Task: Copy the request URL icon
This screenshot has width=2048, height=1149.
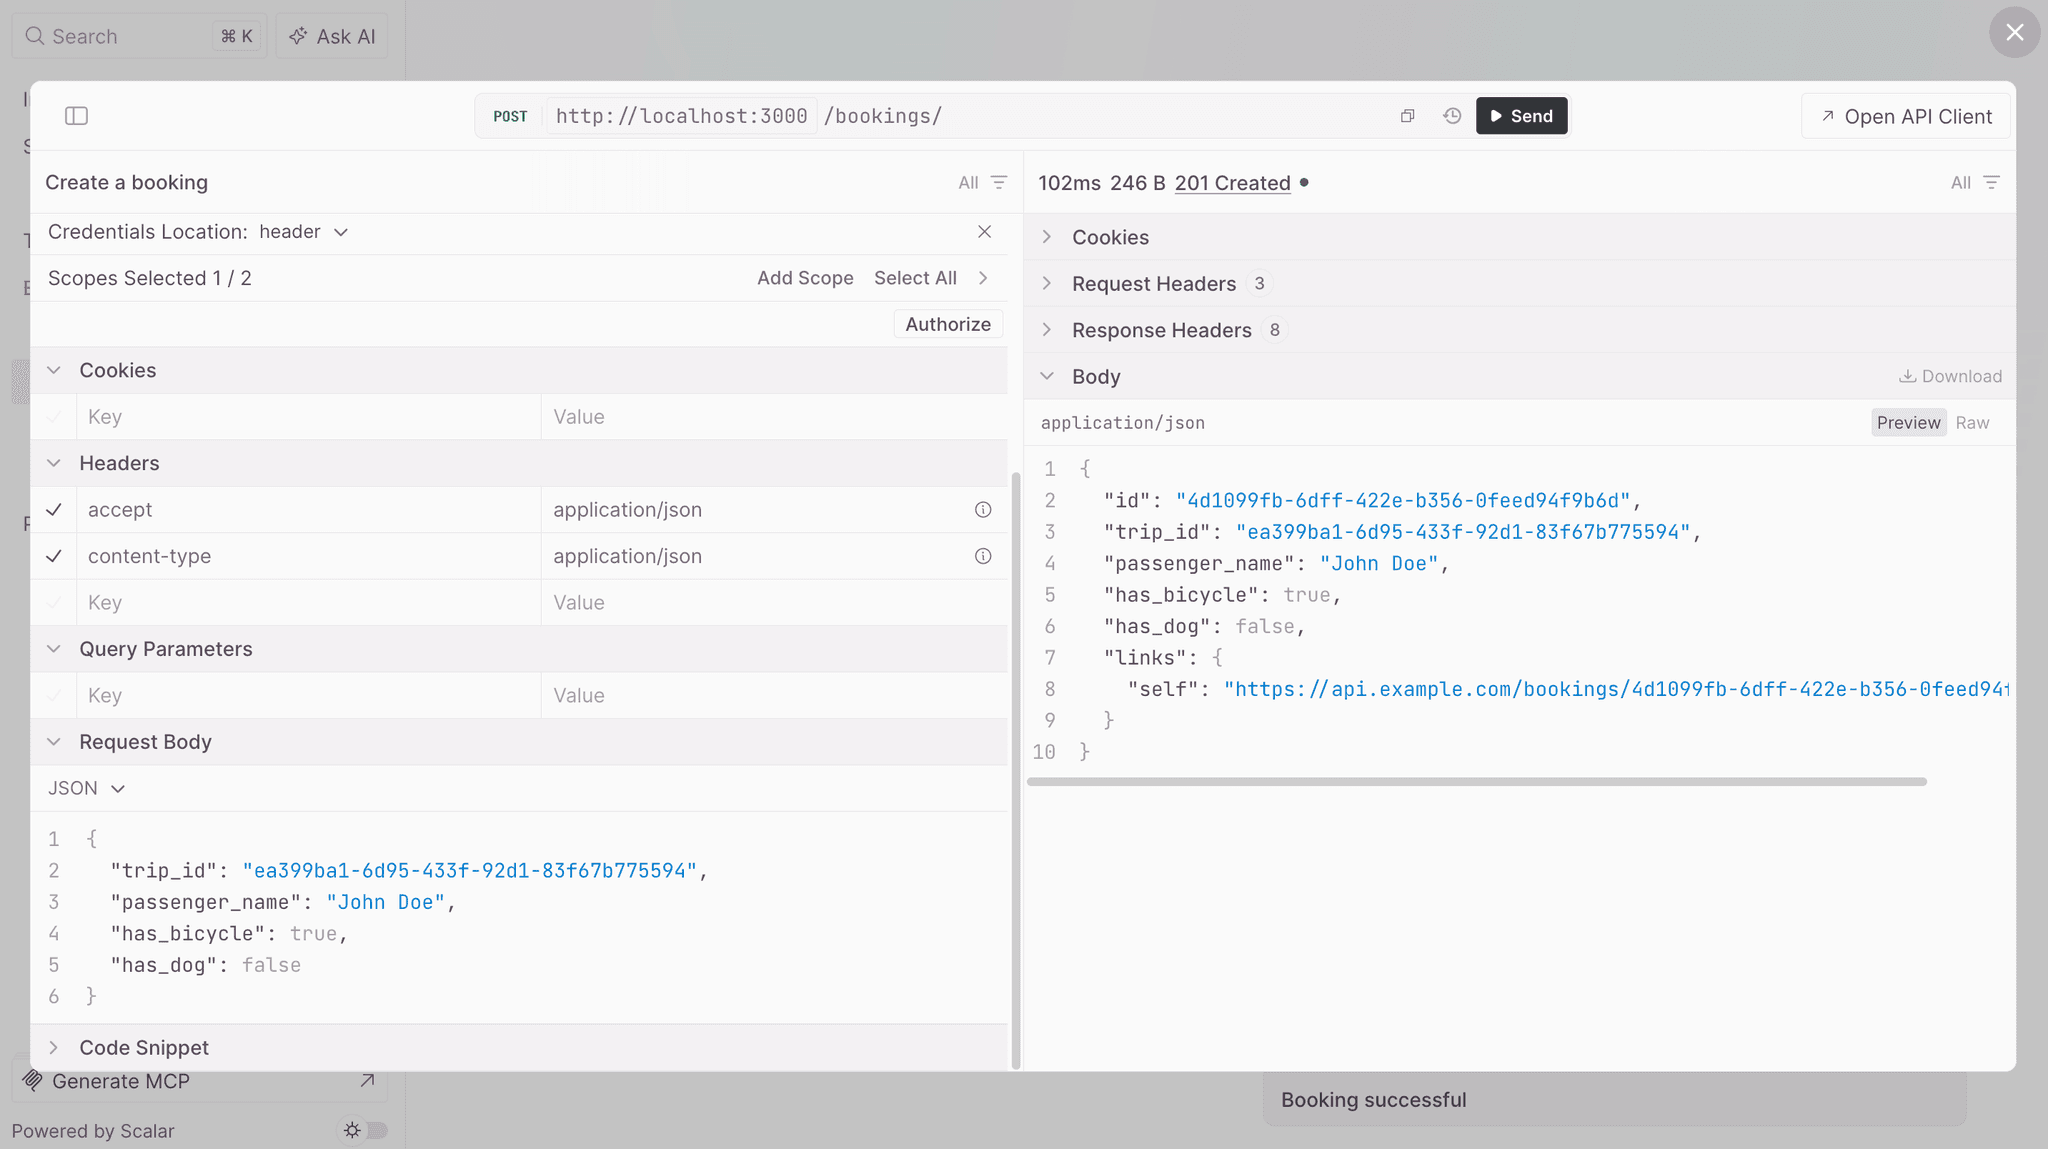Action: [1407, 116]
